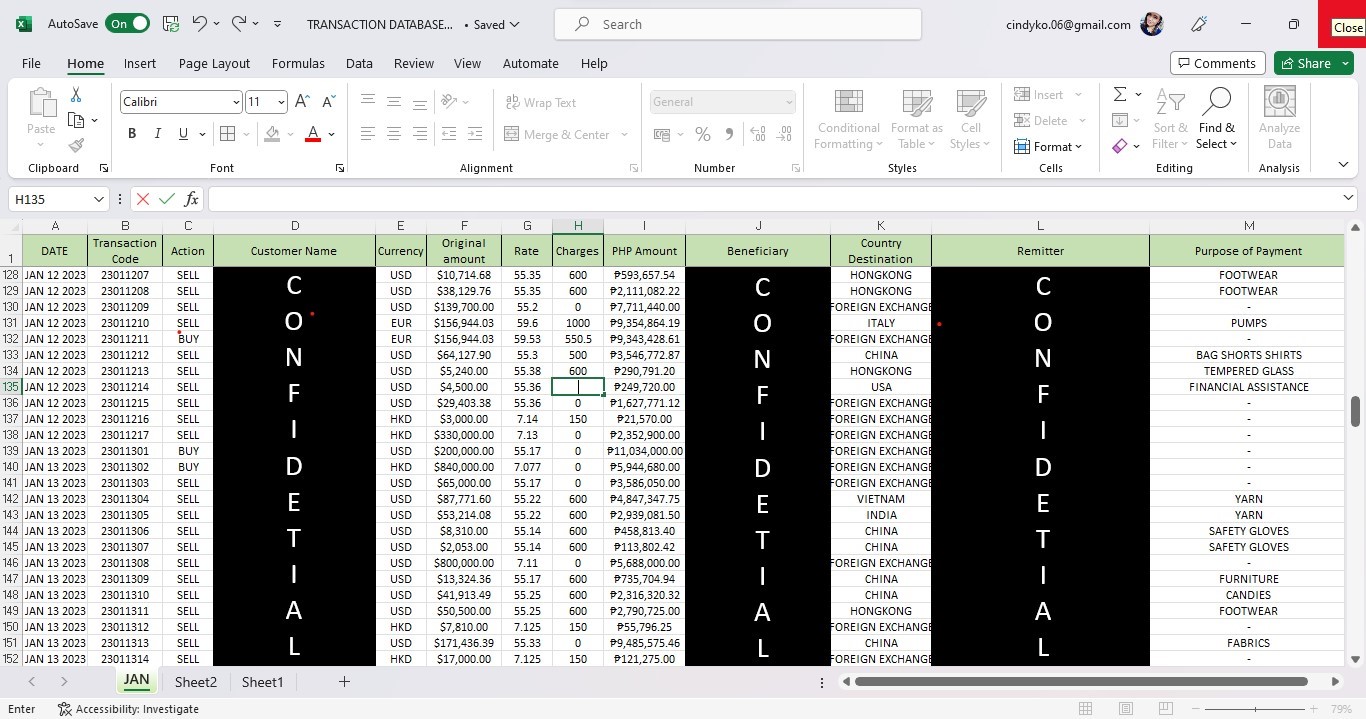Viewport: 1366px width, 719px height.
Task: Open the Comments pane button
Action: [x=1217, y=63]
